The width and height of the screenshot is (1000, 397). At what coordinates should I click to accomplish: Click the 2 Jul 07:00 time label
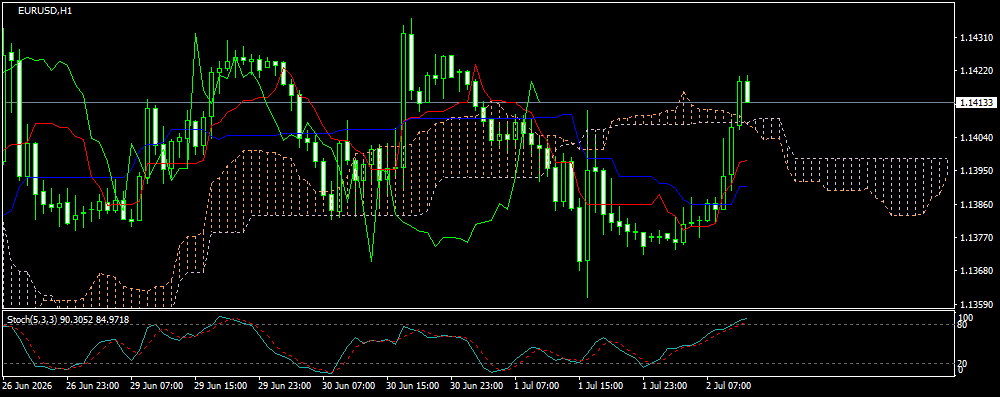click(729, 386)
